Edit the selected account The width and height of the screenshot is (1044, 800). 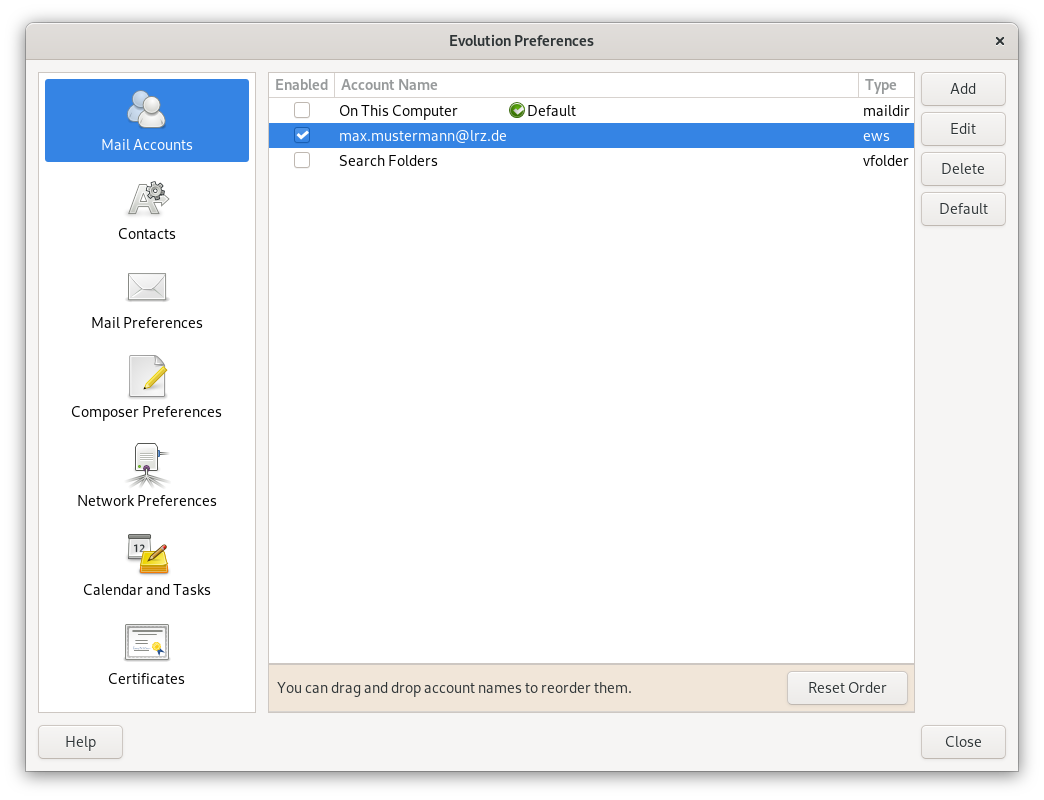[962, 129]
